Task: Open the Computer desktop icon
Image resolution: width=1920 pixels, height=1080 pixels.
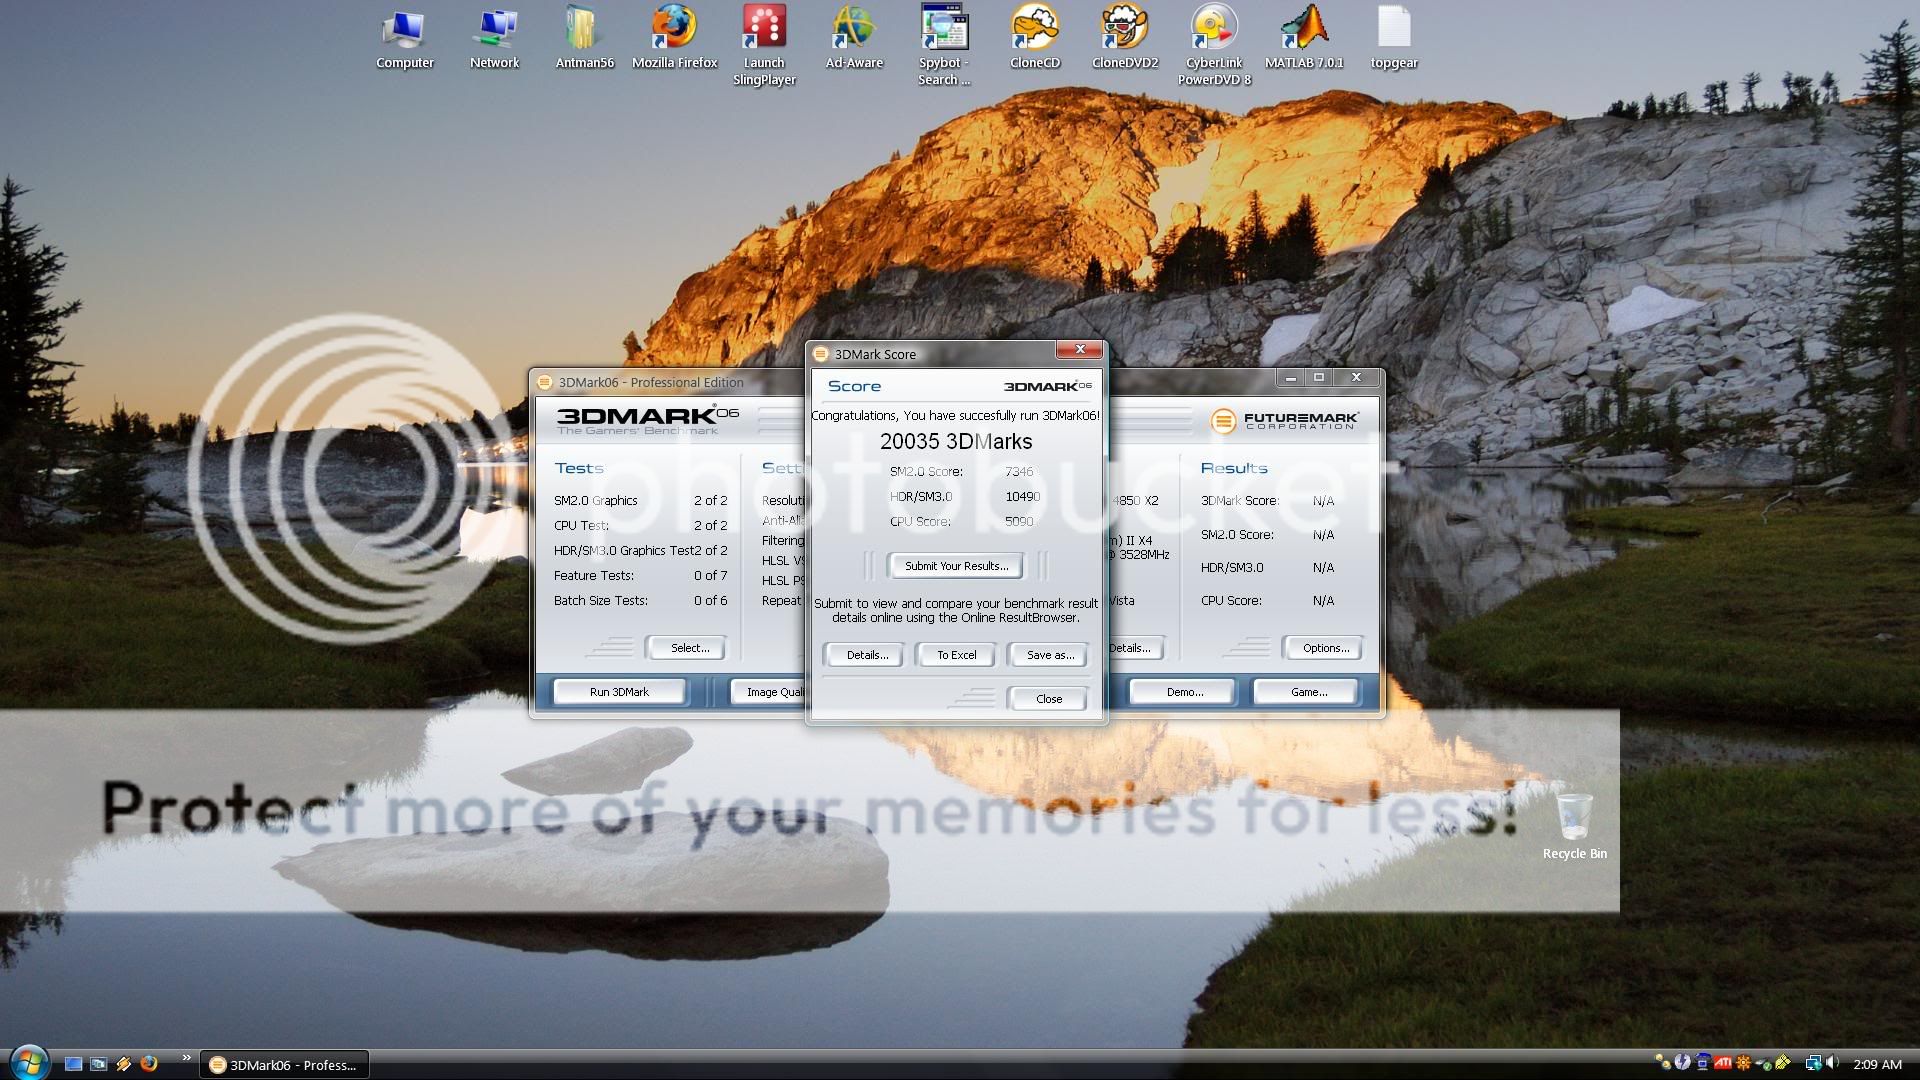Action: pyautogui.click(x=404, y=40)
